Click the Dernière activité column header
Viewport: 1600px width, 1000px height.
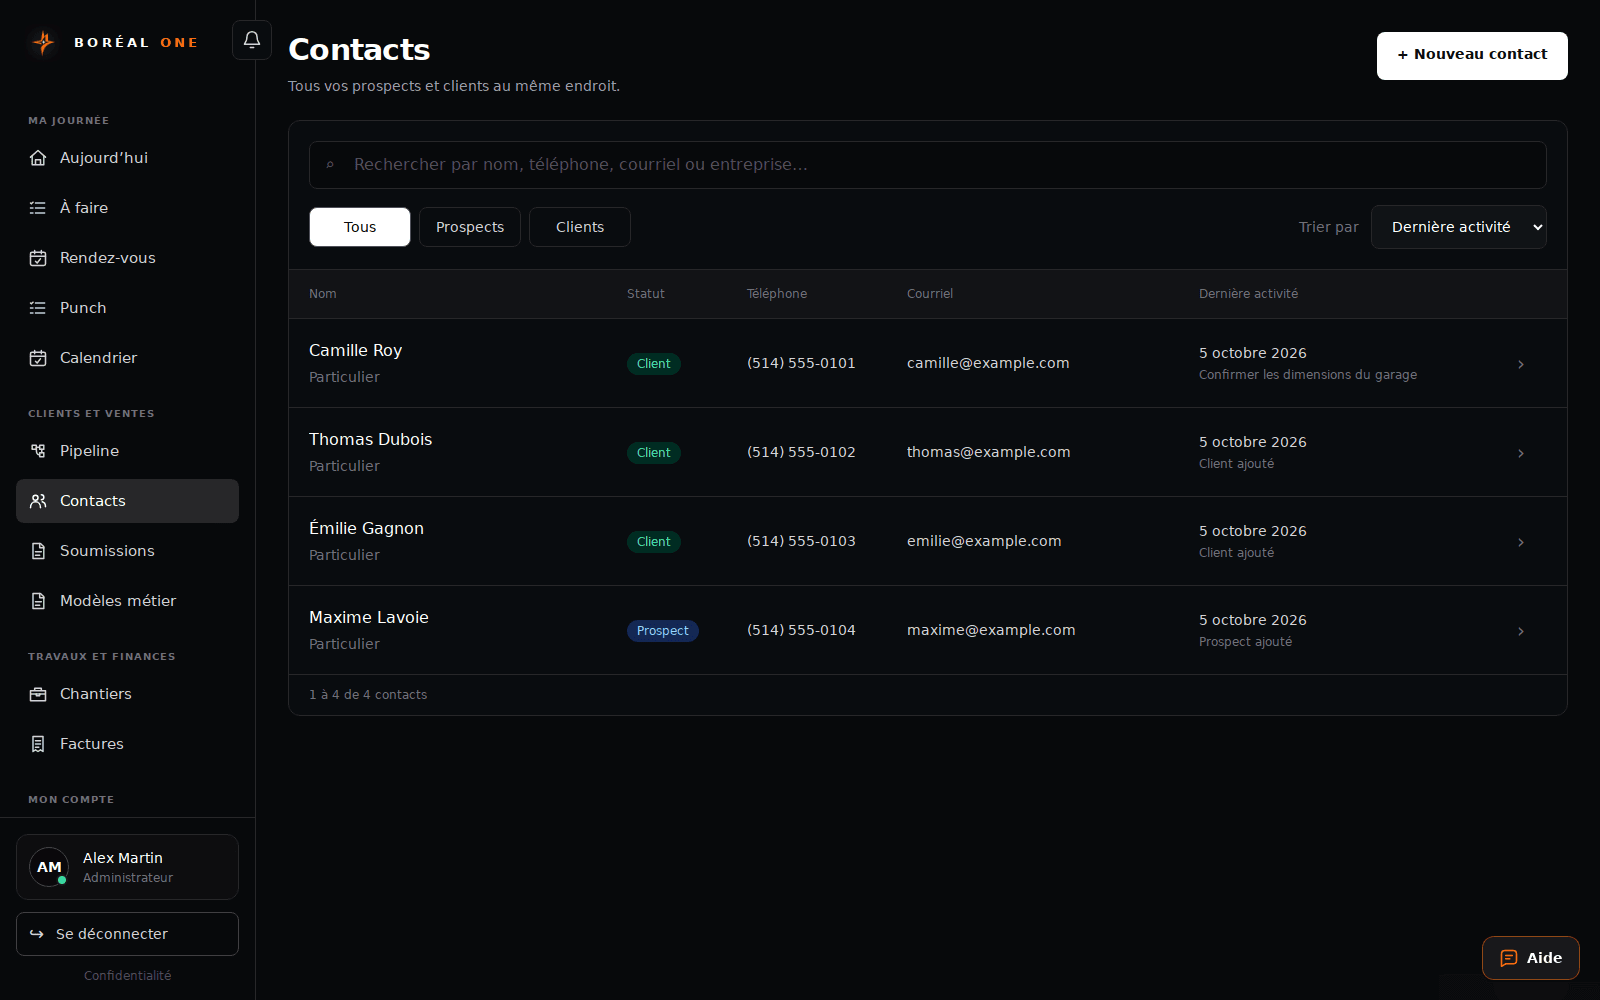click(x=1248, y=294)
